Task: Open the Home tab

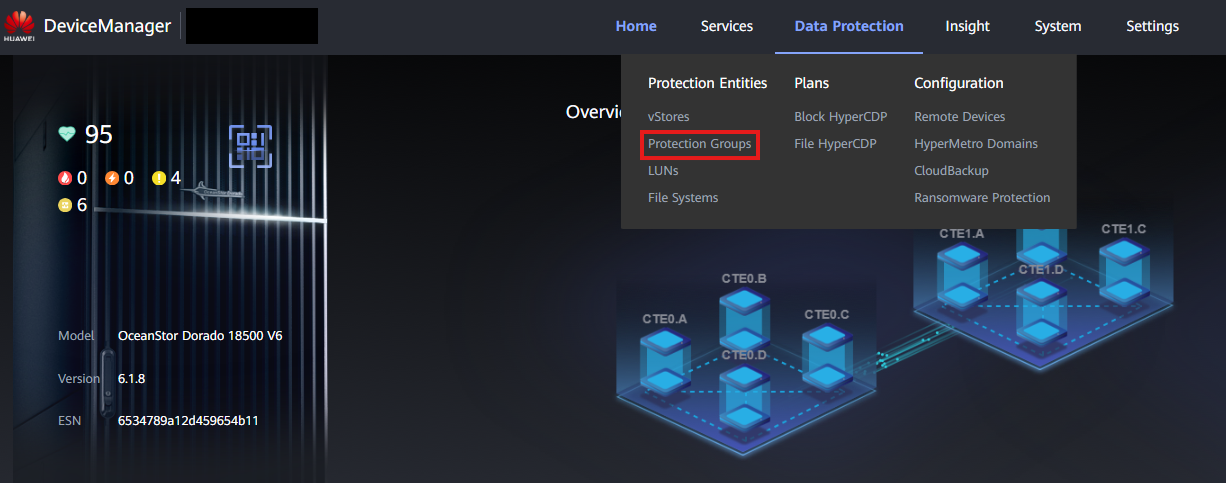Action: pyautogui.click(x=636, y=27)
